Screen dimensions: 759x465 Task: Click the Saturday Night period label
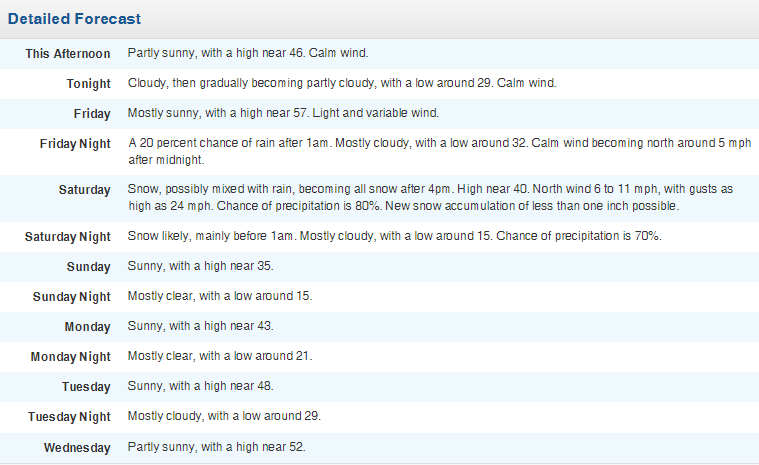[x=67, y=237]
